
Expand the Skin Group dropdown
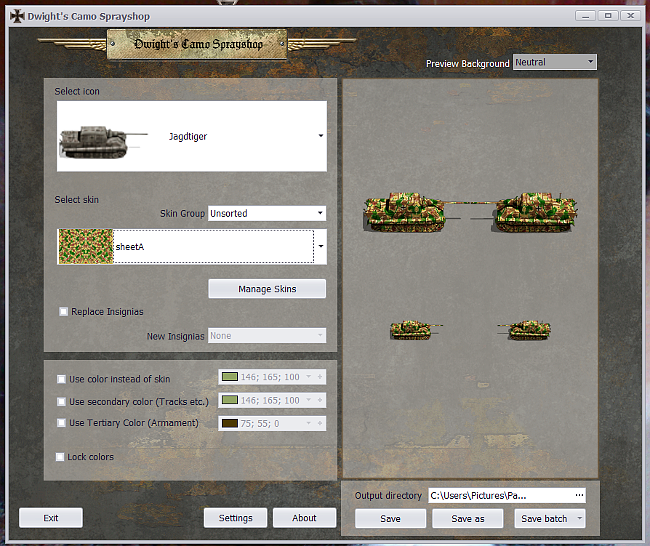pyautogui.click(x=266, y=213)
